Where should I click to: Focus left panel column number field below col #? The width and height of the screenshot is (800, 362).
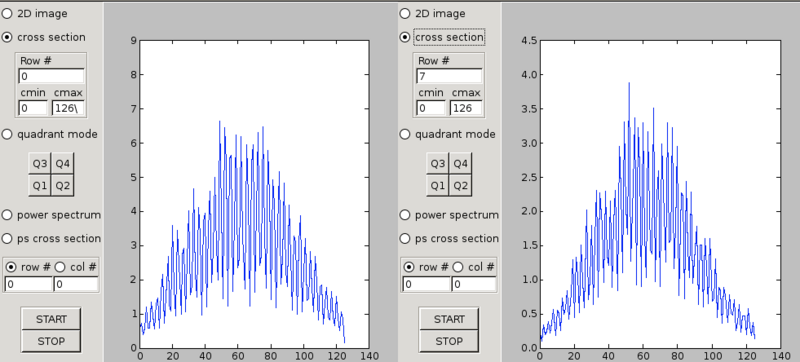pos(76,284)
